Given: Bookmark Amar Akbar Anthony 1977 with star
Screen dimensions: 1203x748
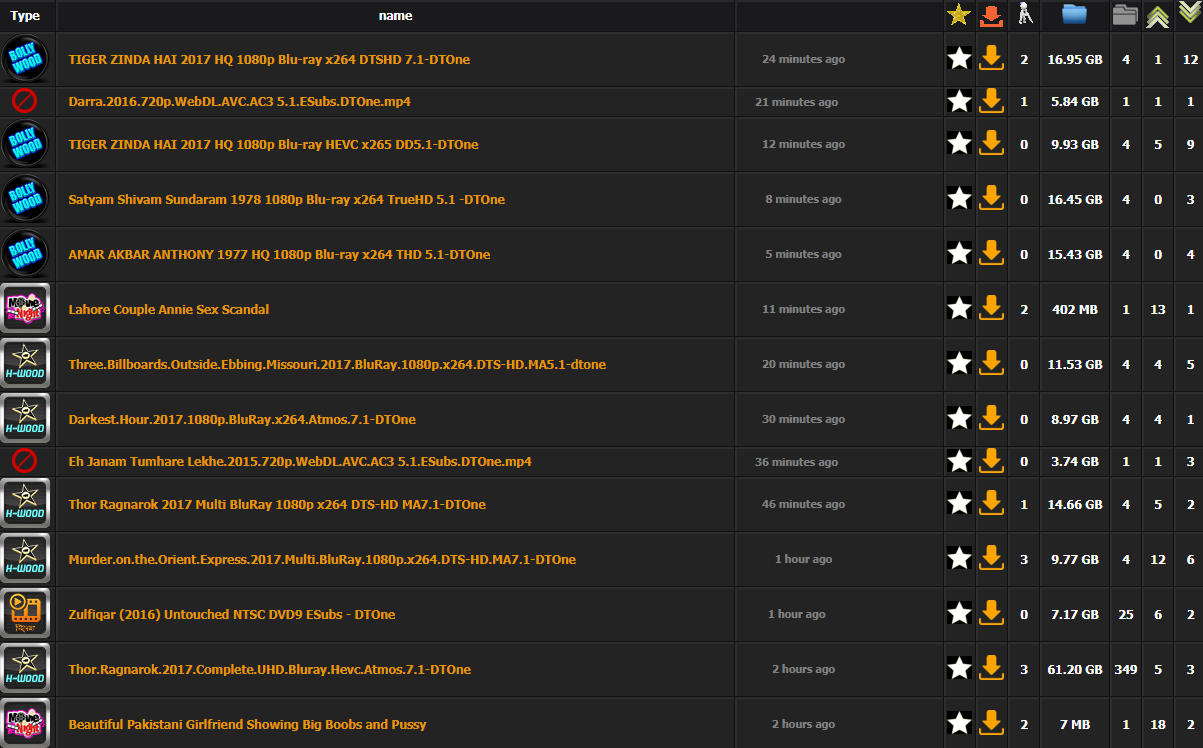Looking at the screenshot, I should (x=959, y=254).
